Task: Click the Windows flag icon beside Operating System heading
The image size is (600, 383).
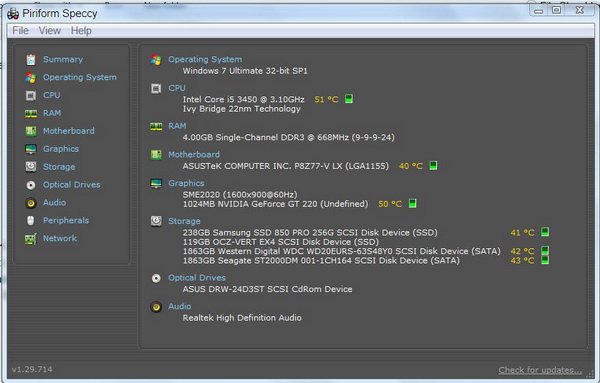Action: click(156, 60)
